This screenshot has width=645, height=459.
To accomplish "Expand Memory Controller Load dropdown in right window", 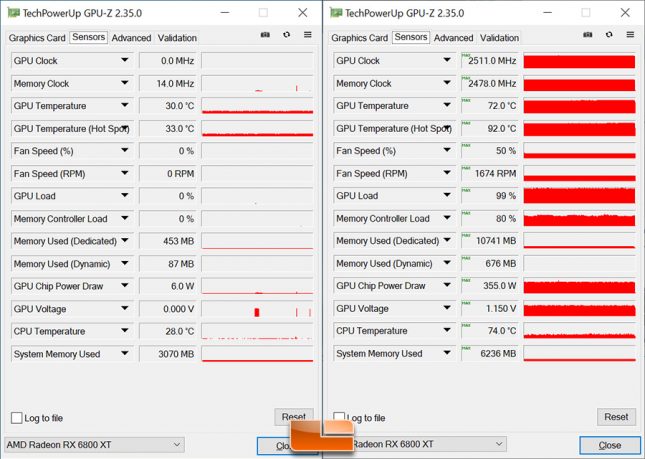I will coord(447,218).
